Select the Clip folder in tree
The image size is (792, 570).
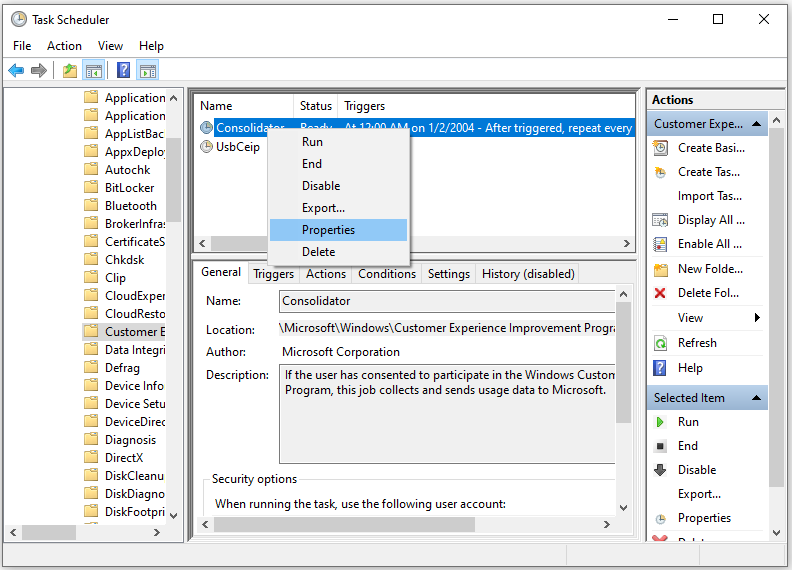pos(115,278)
